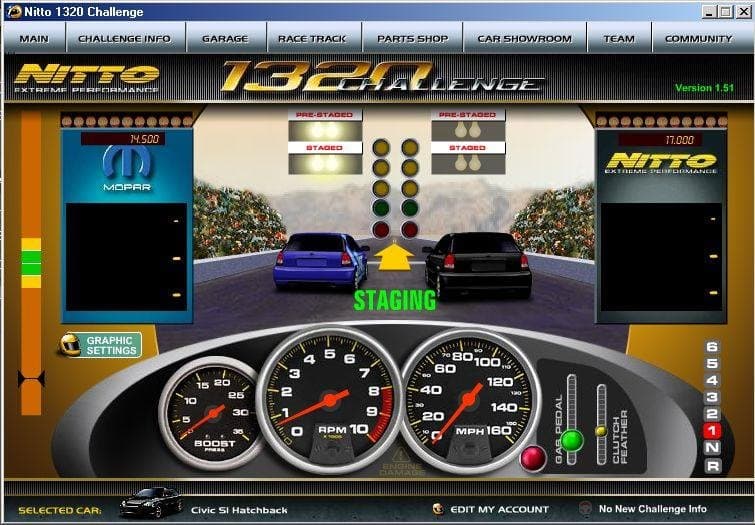755x525 pixels.
Task: Click the 14.500 dial-in display
Action: tap(123, 139)
